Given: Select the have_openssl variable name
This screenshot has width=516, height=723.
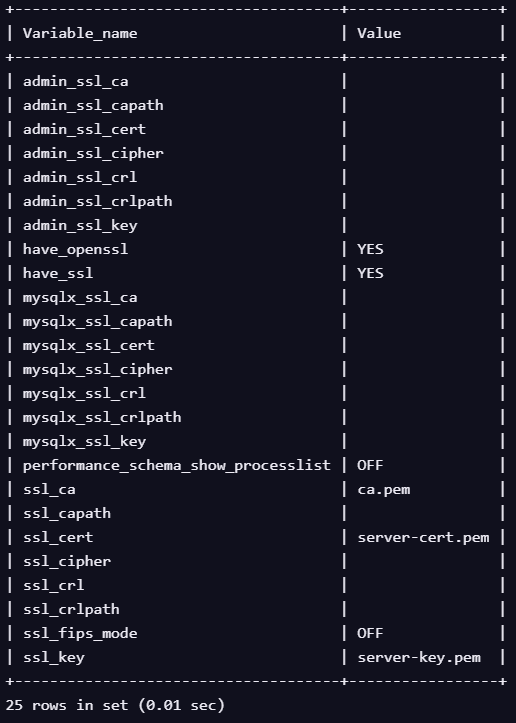Looking at the screenshot, I should pos(76,249).
